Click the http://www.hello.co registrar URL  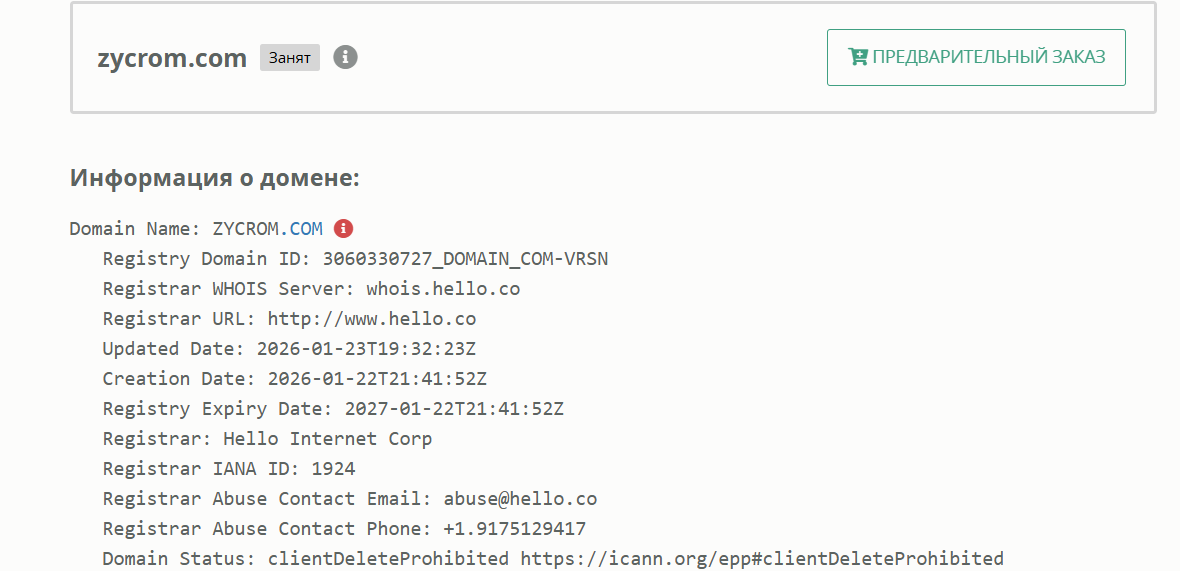[372, 319]
